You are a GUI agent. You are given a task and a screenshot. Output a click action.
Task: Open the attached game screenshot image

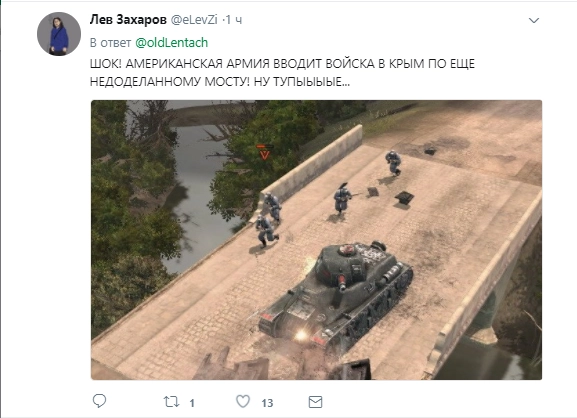point(316,240)
